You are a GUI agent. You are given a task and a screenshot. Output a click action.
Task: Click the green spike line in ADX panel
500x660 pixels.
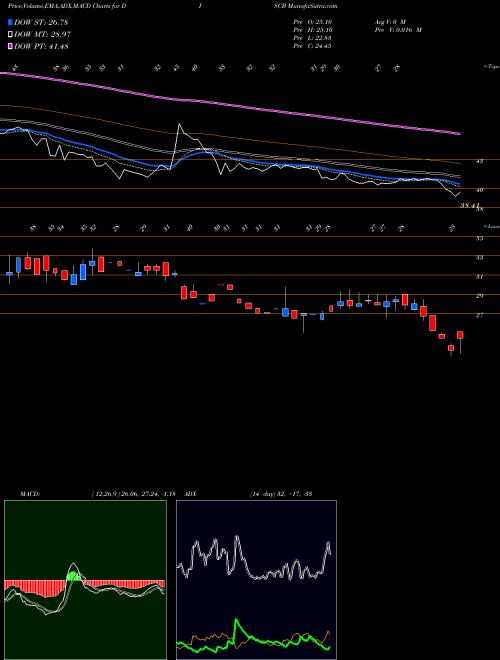click(x=236, y=622)
